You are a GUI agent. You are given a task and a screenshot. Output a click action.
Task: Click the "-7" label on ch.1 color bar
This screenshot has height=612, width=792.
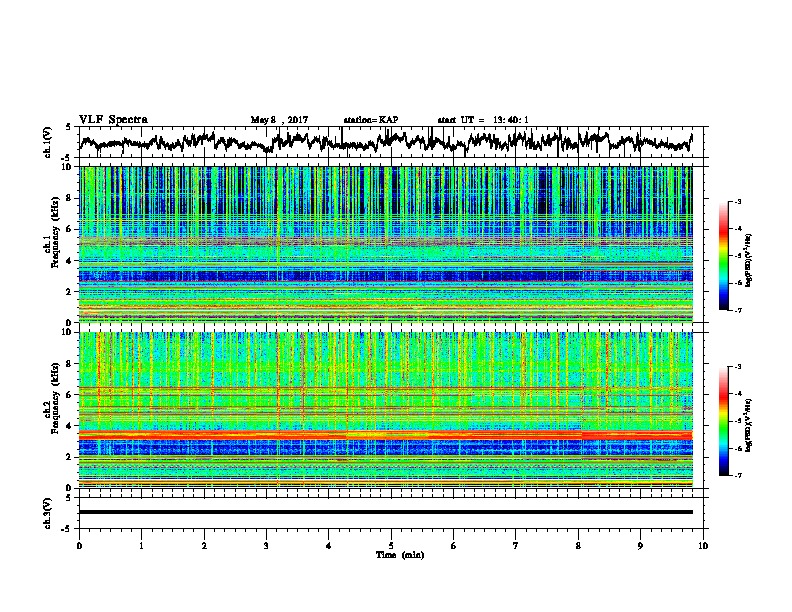click(x=738, y=310)
